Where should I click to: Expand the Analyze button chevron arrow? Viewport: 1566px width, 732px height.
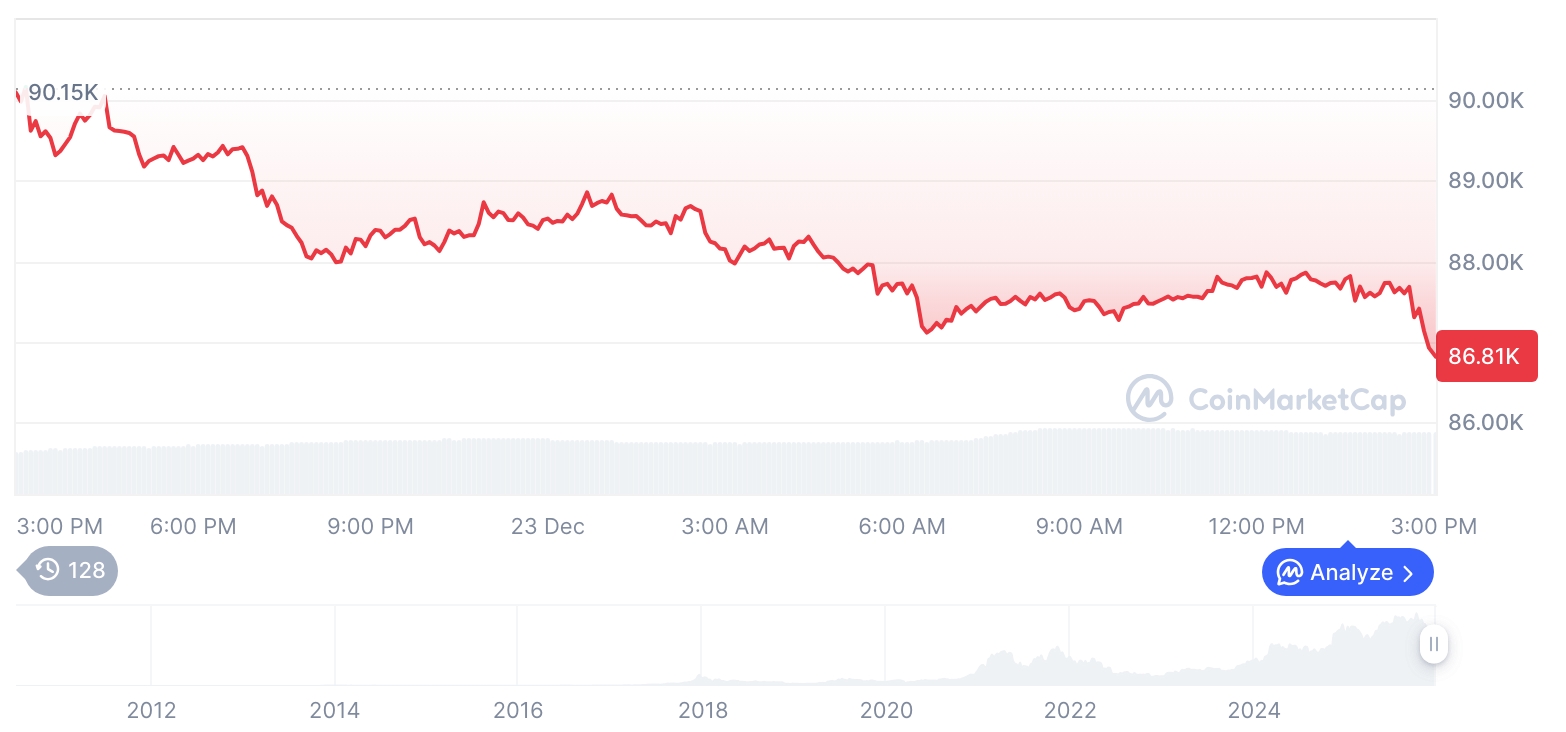point(1409,573)
